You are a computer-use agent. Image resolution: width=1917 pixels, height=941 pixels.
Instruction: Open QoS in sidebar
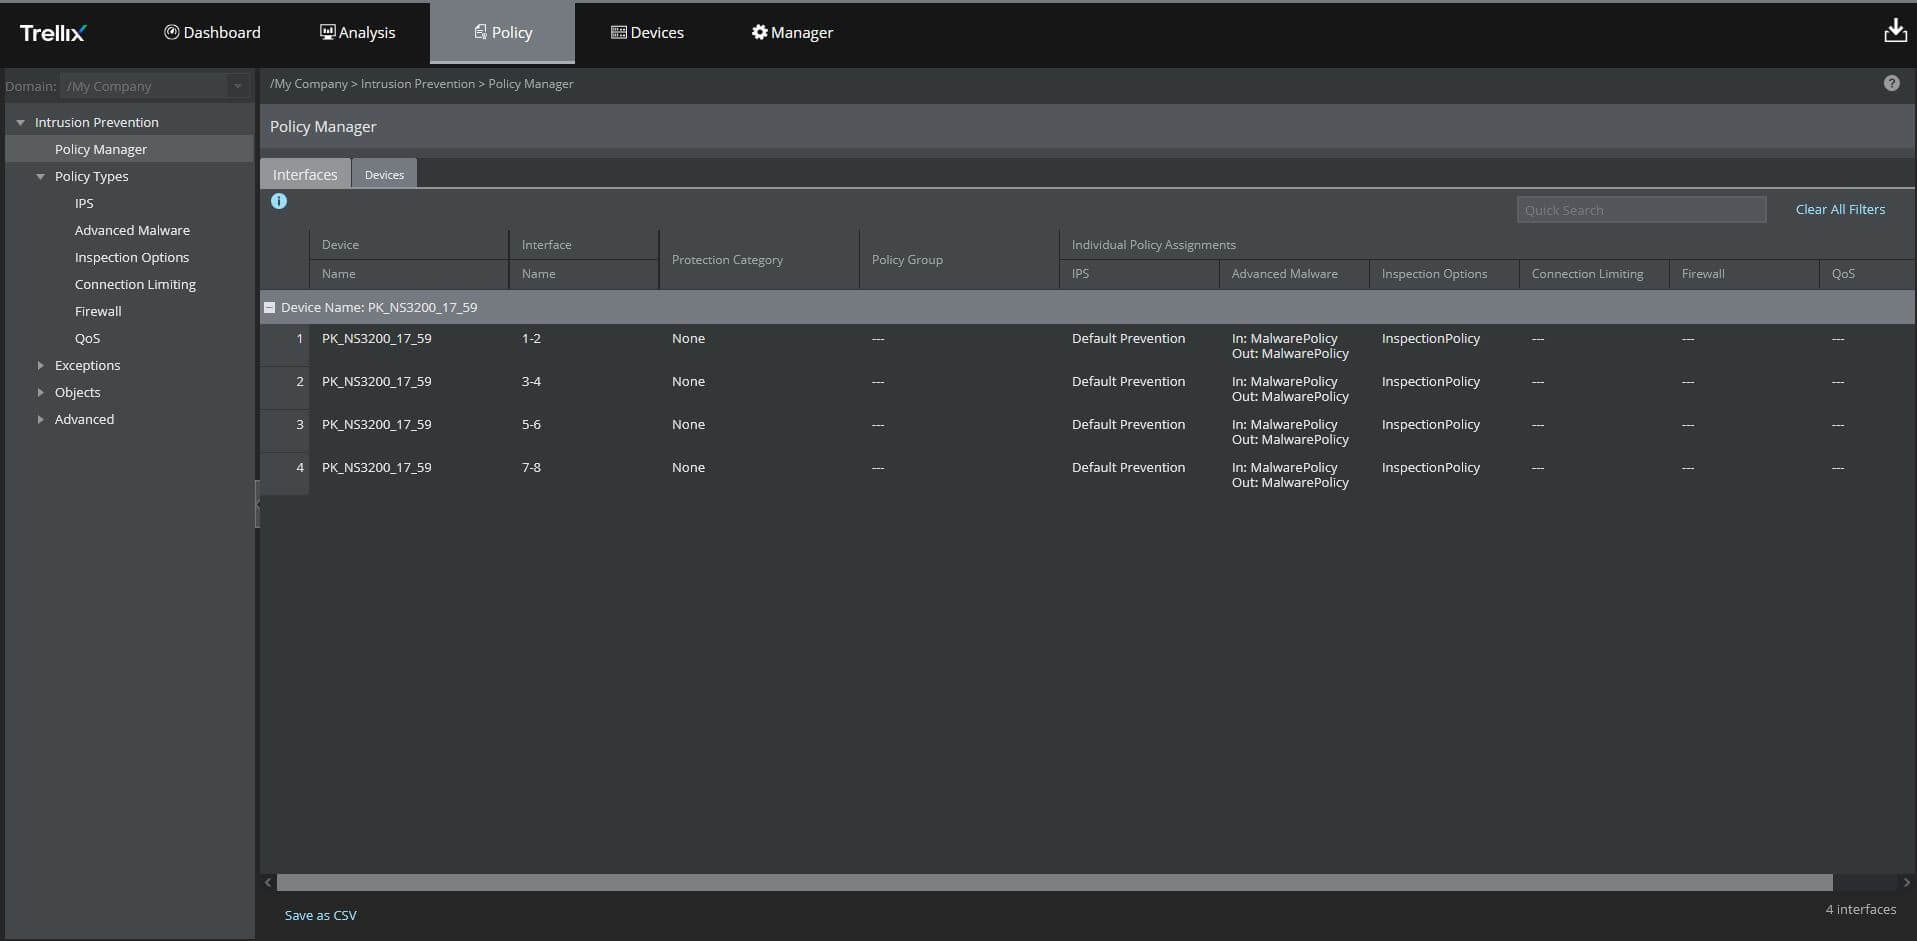click(87, 338)
